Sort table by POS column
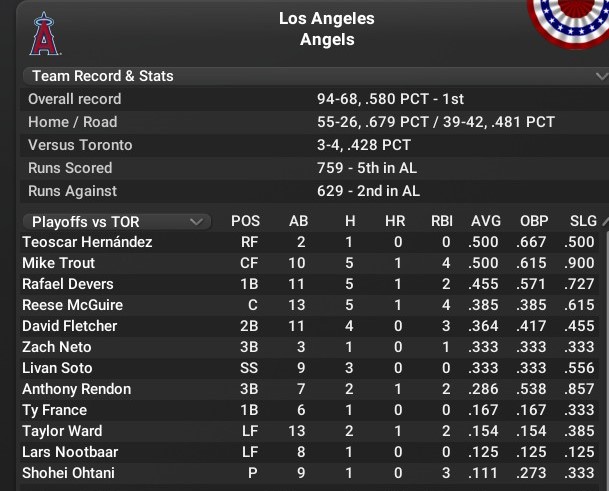The width and height of the screenshot is (609, 491). pyautogui.click(x=245, y=221)
